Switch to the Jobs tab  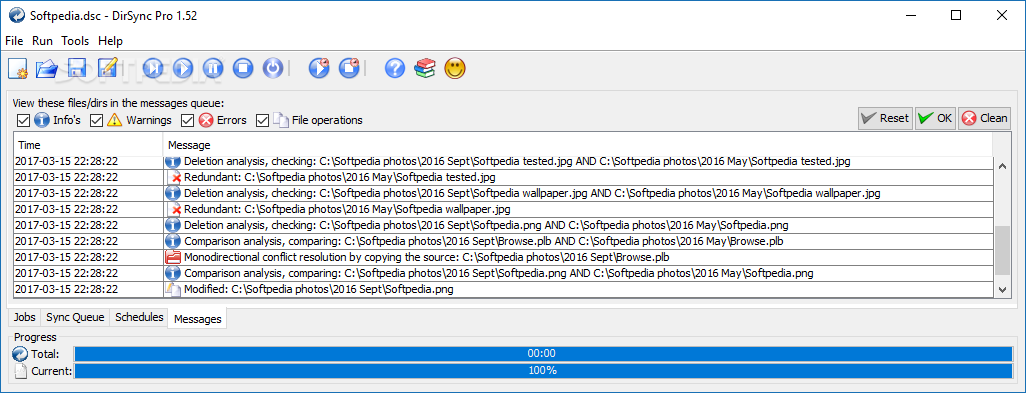pyautogui.click(x=25, y=317)
